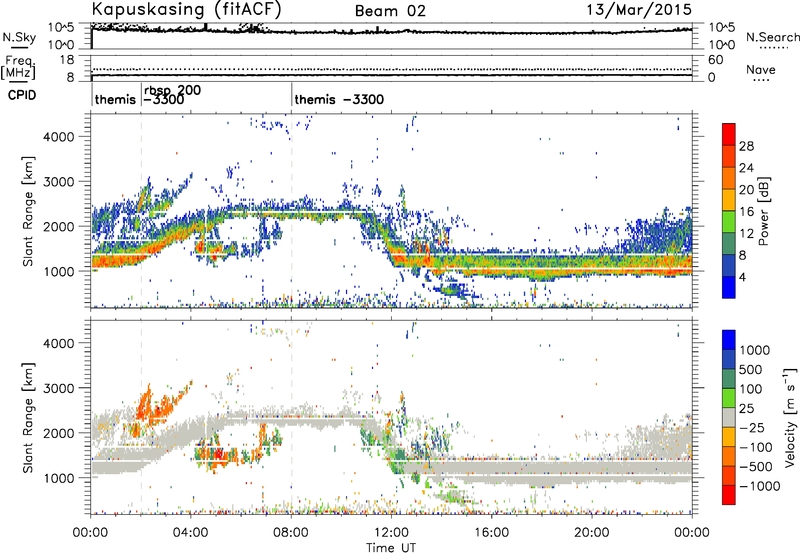Click the Kapuskasing (fitACF) title
Viewport: 800px width, 554px height.
pyautogui.click(x=186, y=9)
